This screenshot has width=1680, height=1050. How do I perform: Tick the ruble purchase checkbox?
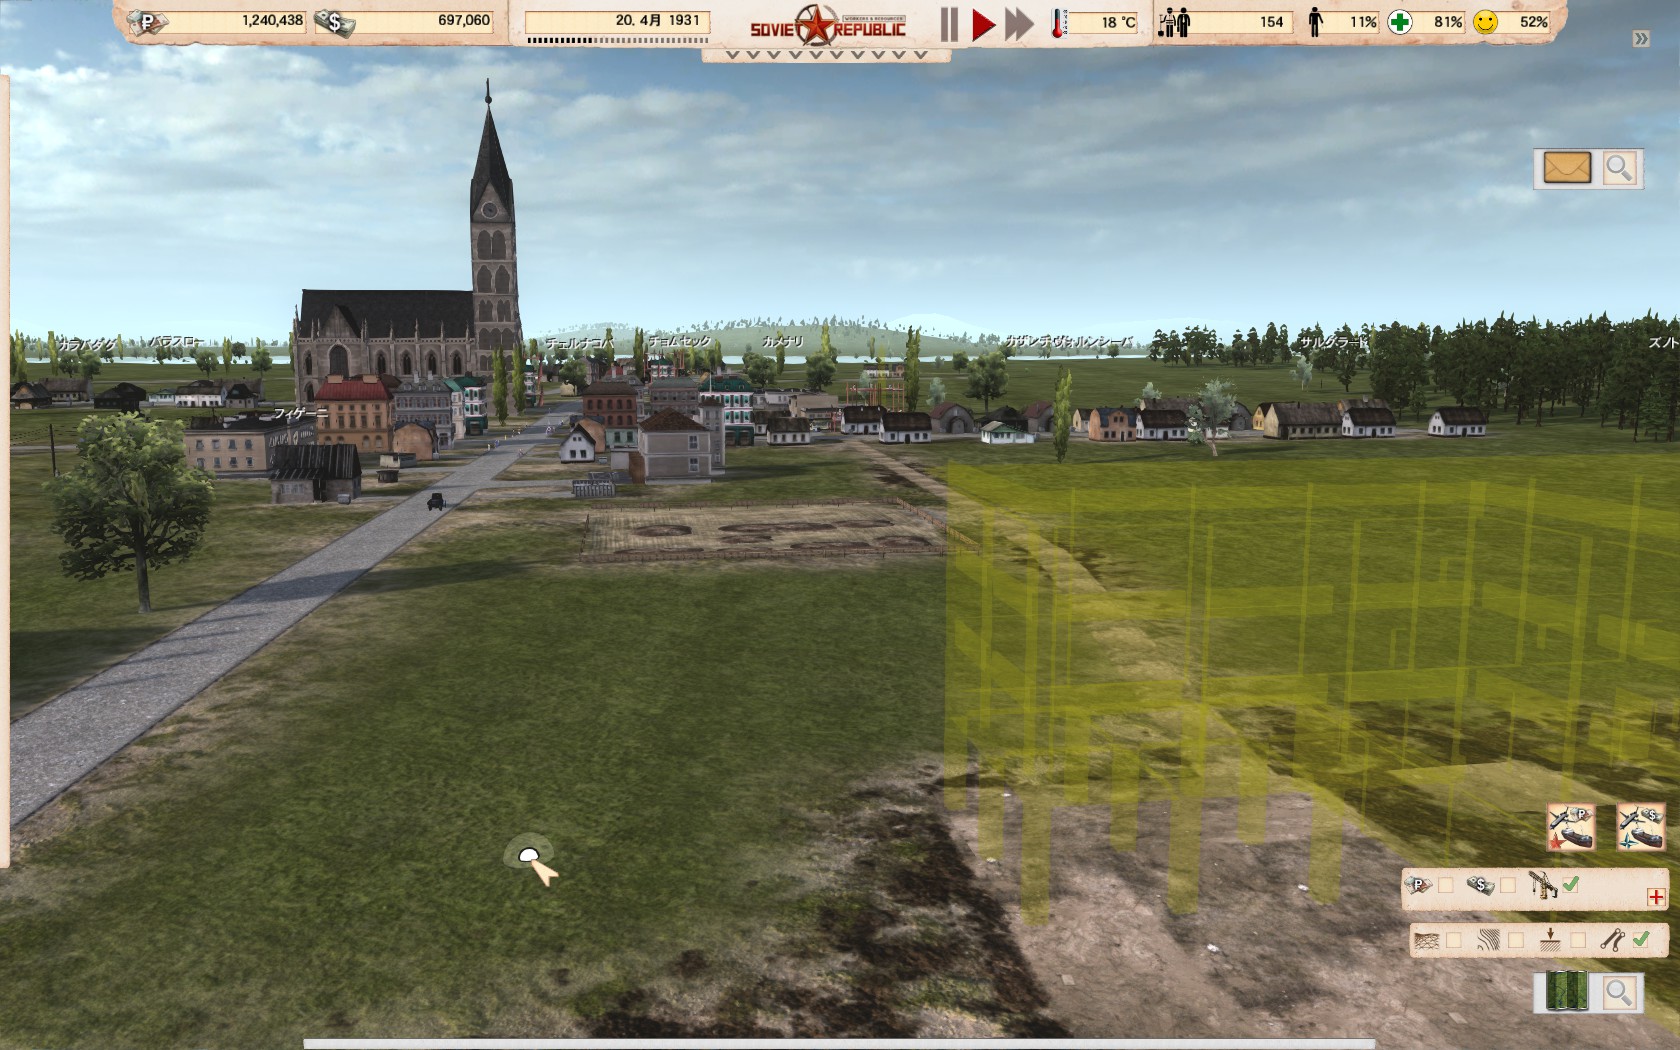pyautogui.click(x=1446, y=885)
